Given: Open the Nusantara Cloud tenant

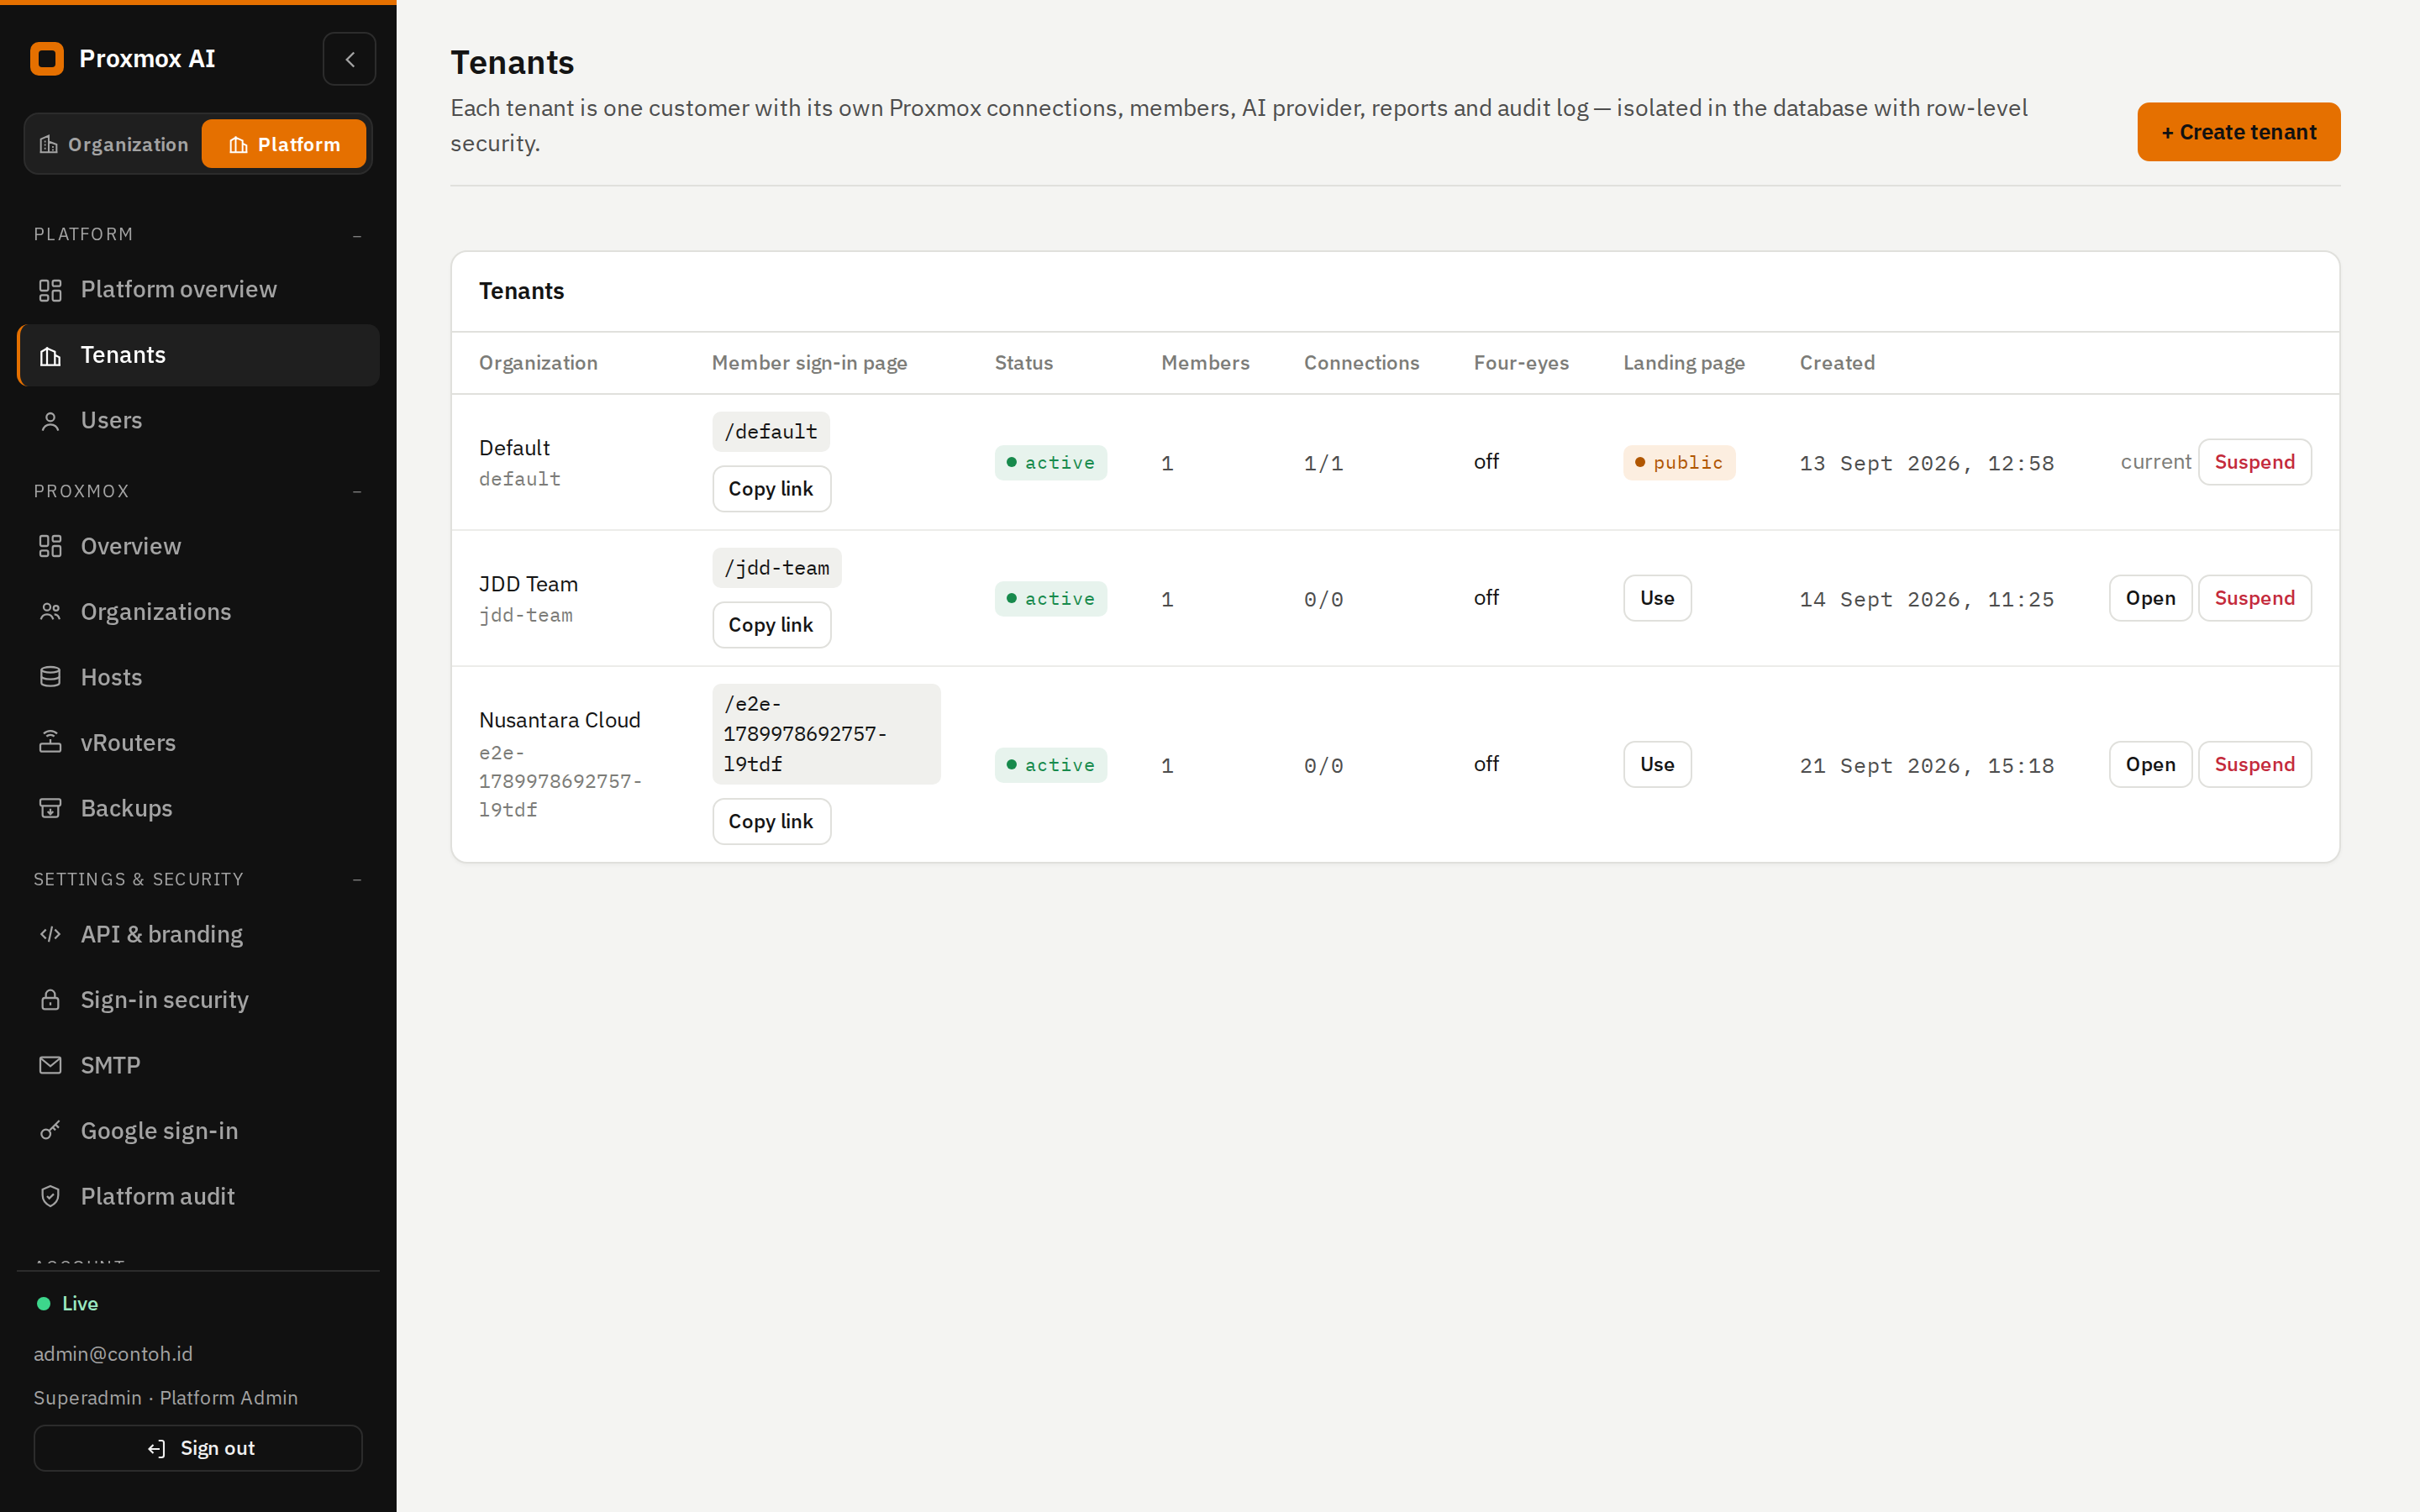Looking at the screenshot, I should pos(2150,765).
